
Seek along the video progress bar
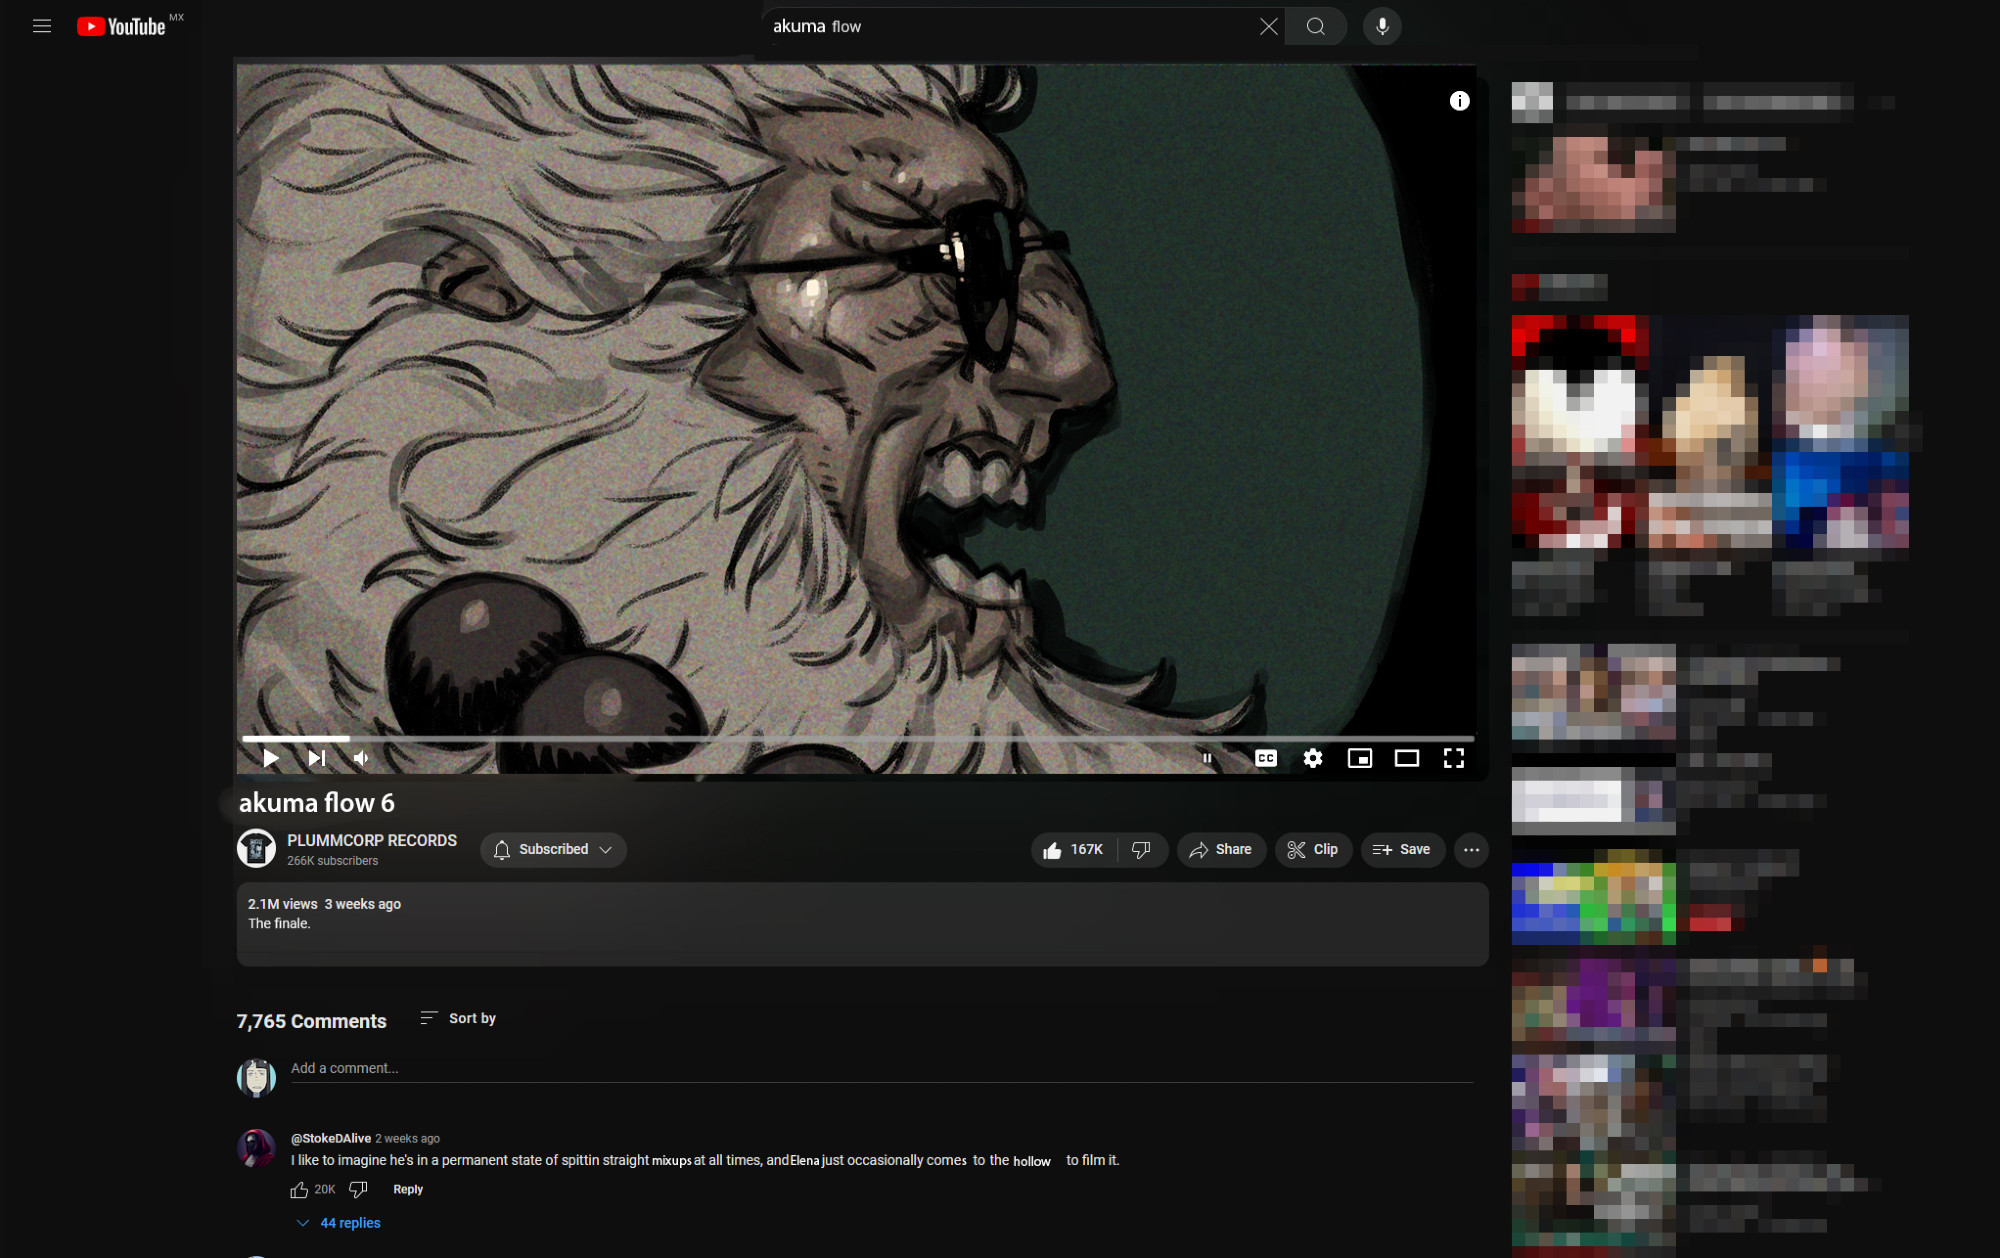click(x=858, y=738)
